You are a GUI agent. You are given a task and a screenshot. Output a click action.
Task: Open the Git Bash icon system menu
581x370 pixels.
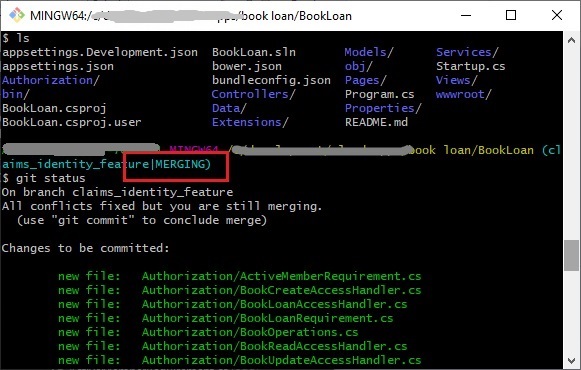click(16, 15)
